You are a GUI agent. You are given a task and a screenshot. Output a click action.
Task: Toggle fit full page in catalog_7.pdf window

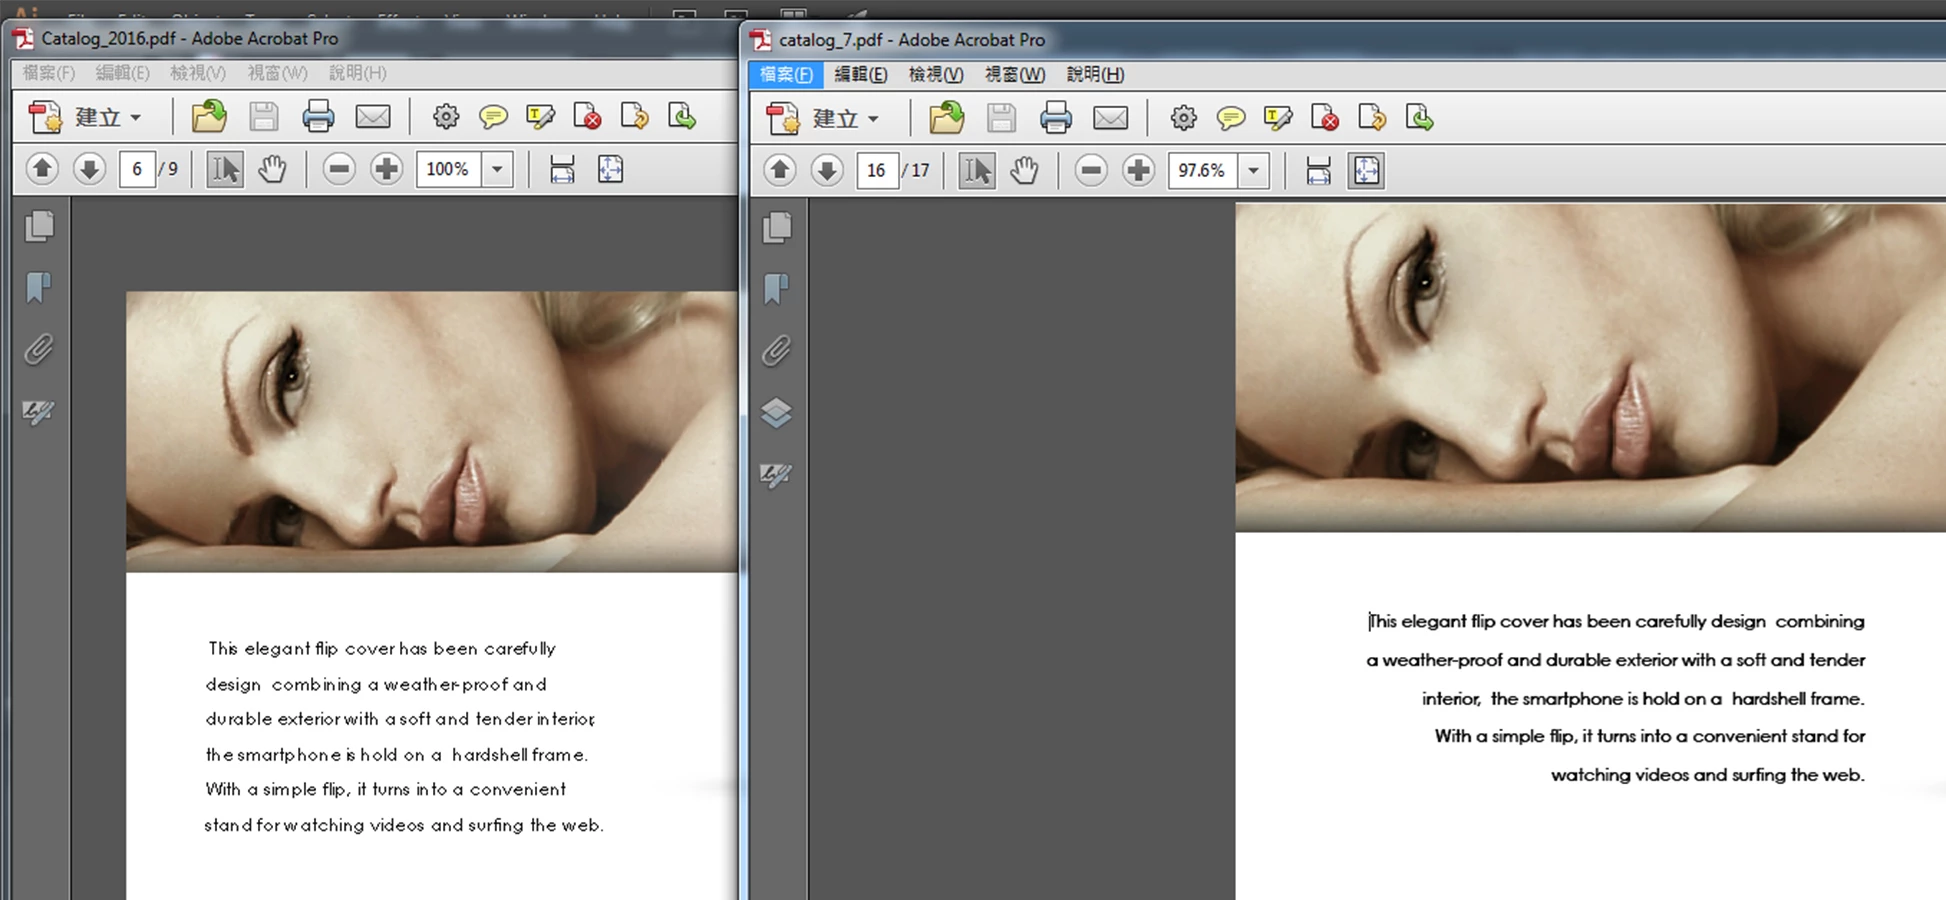click(x=1366, y=171)
